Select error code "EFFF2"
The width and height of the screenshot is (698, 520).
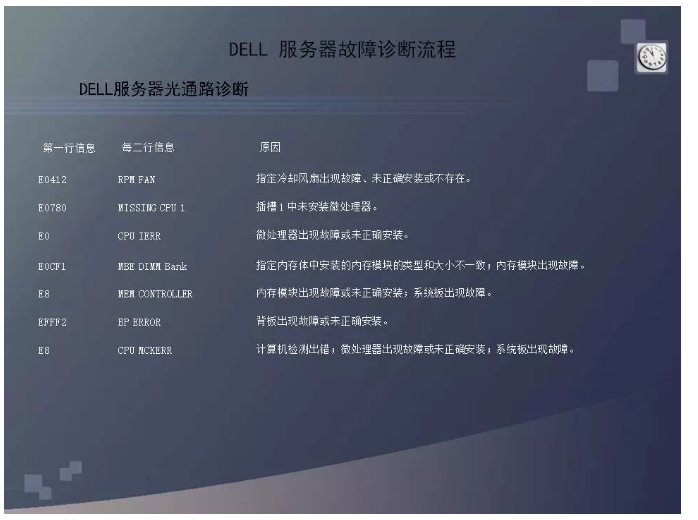52,322
